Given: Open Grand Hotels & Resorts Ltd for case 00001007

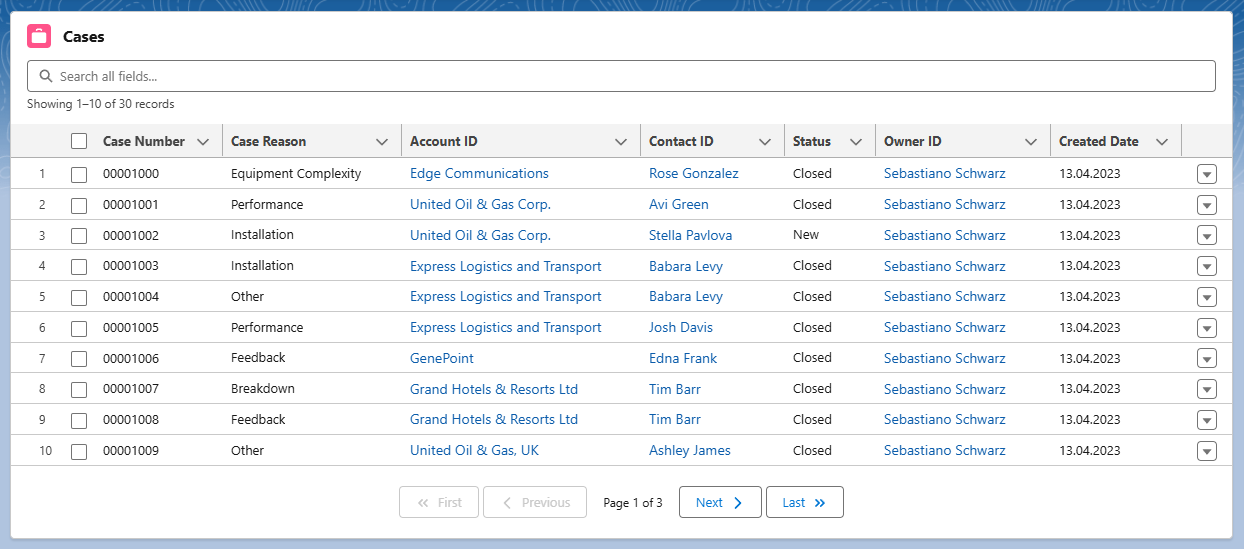Looking at the screenshot, I should 494,389.
